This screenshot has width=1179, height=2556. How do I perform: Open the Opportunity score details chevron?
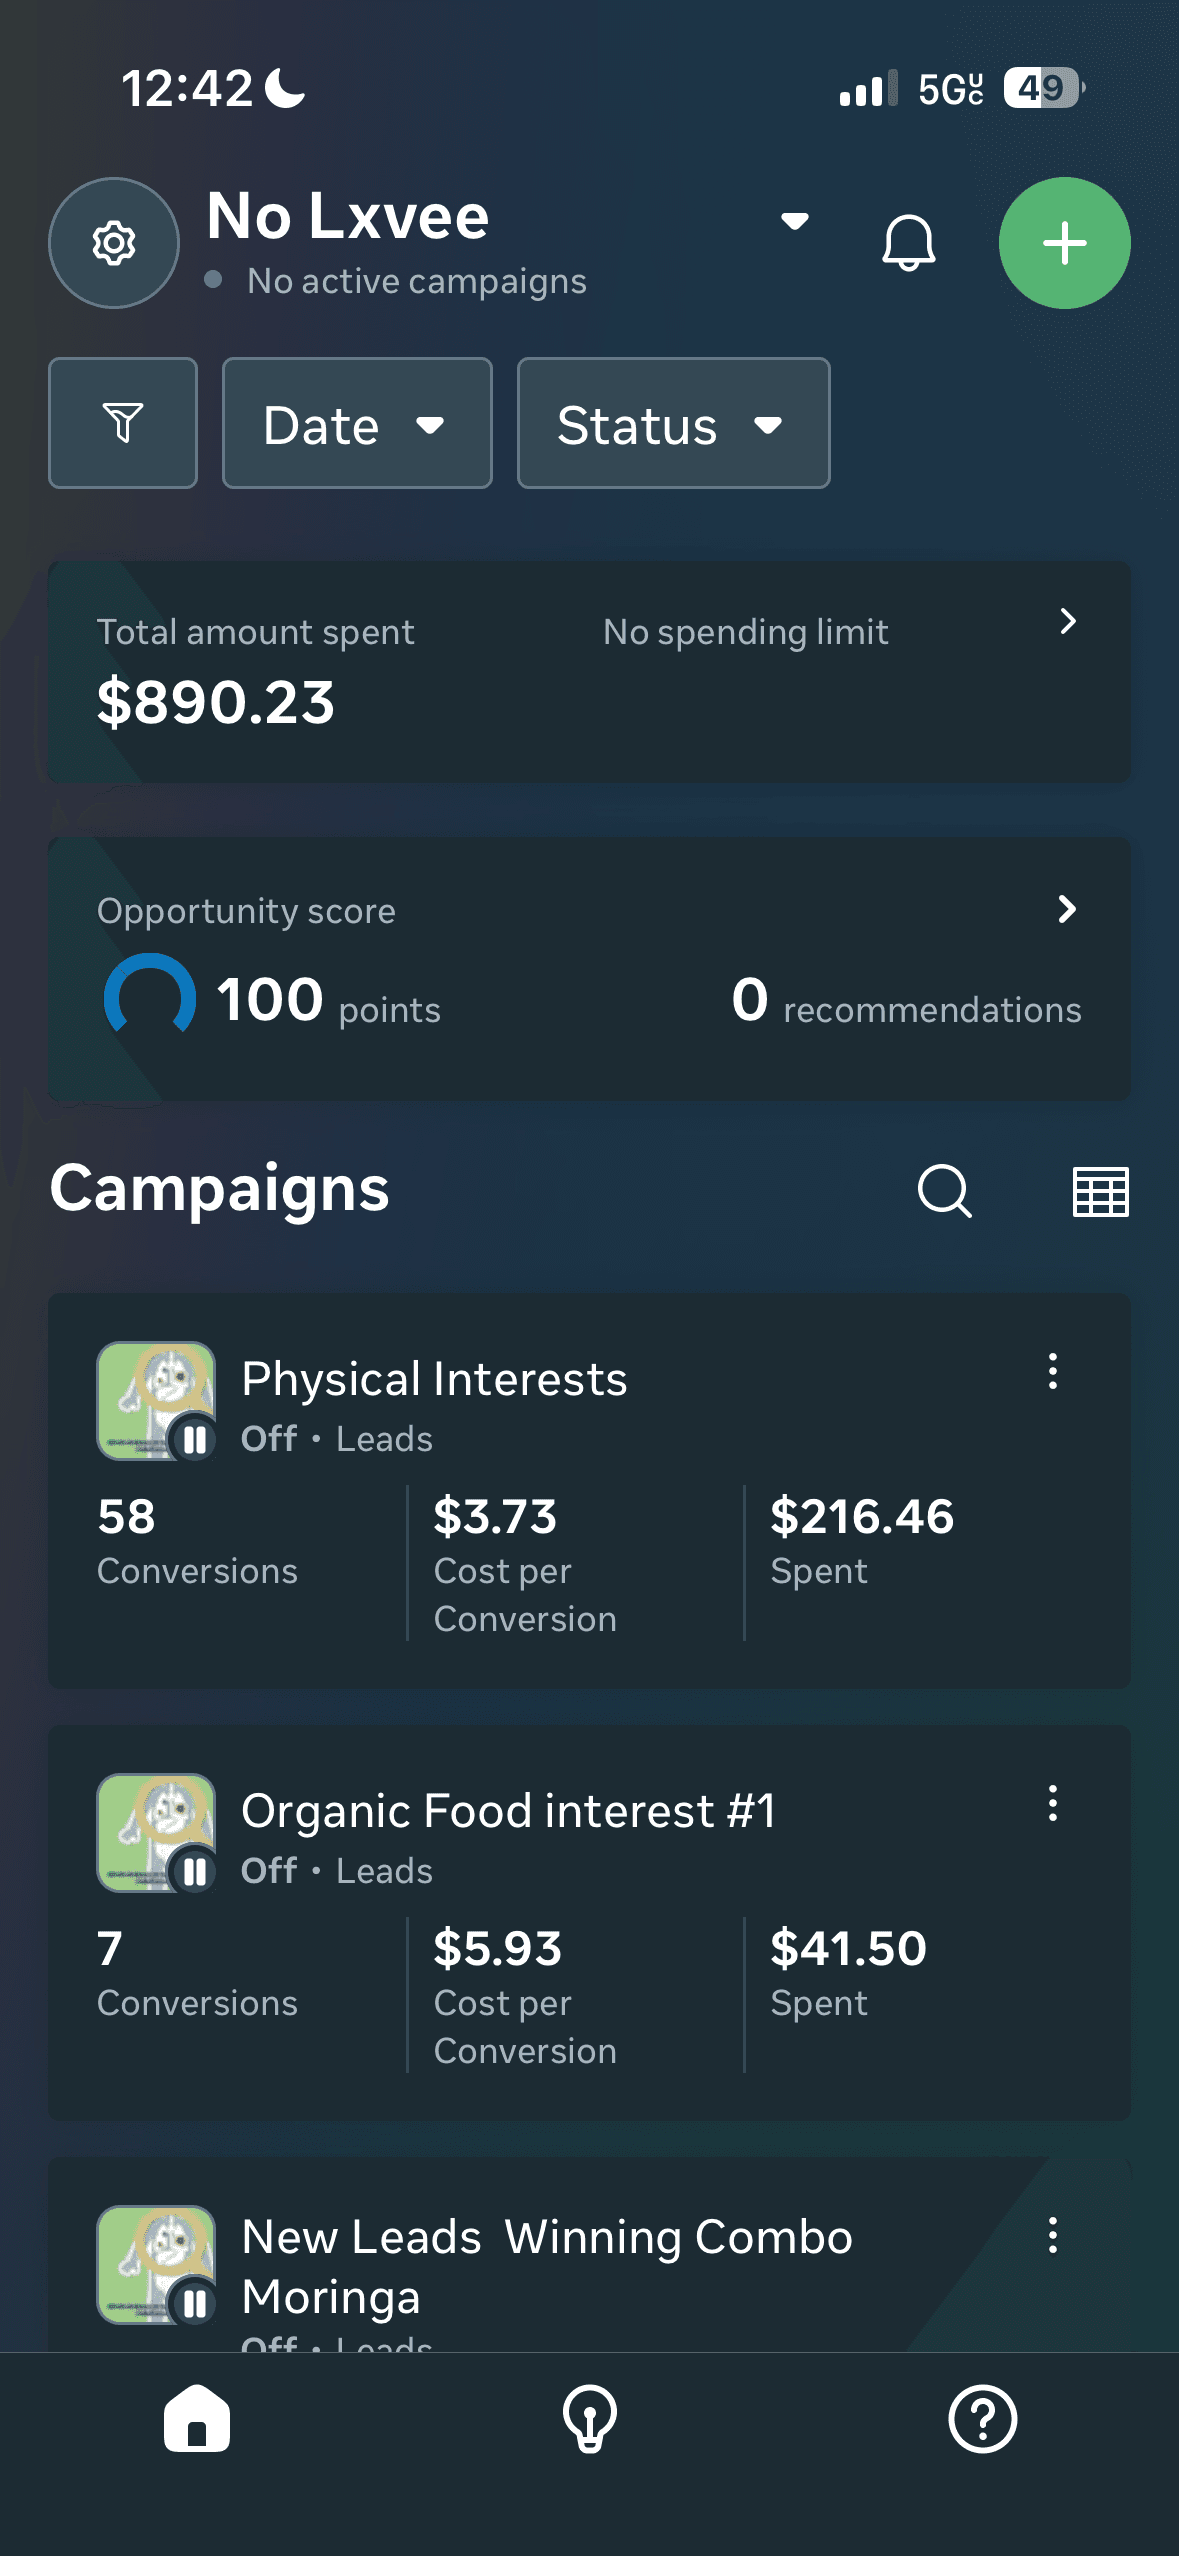(1067, 909)
